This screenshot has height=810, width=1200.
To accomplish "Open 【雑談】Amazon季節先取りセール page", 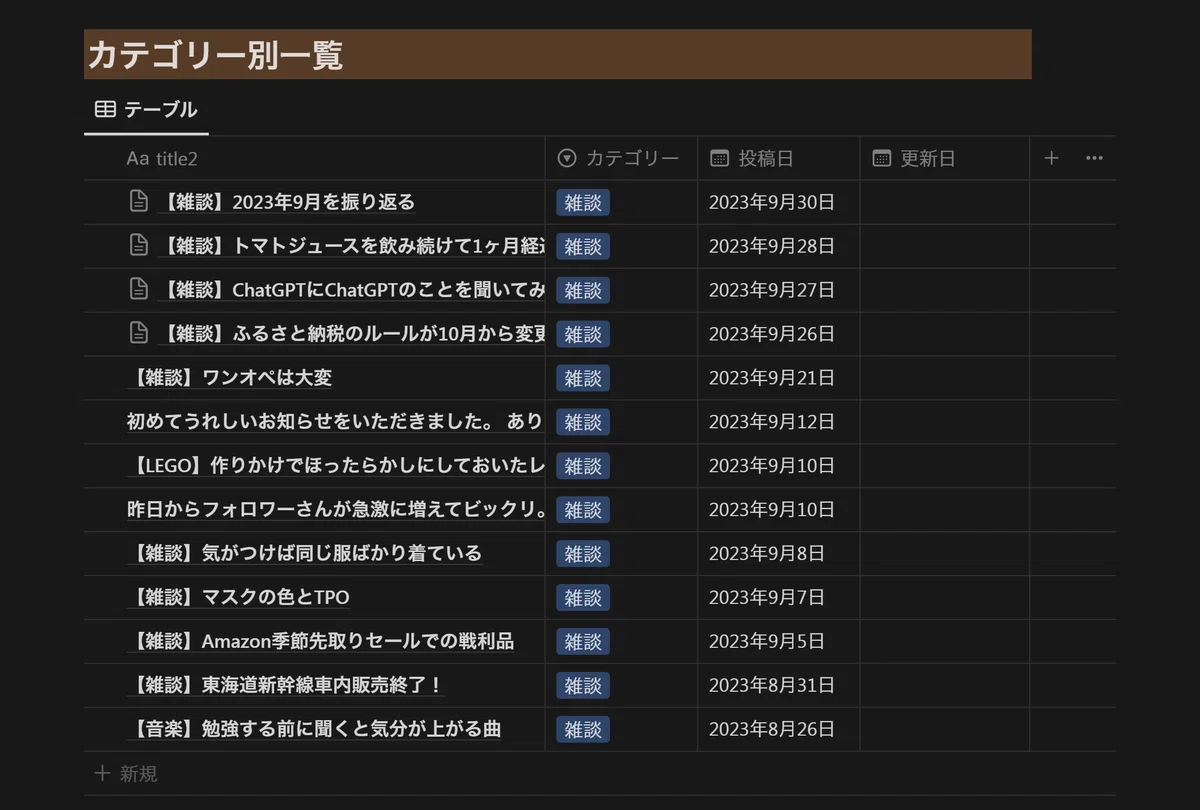I will pos(320,642).
